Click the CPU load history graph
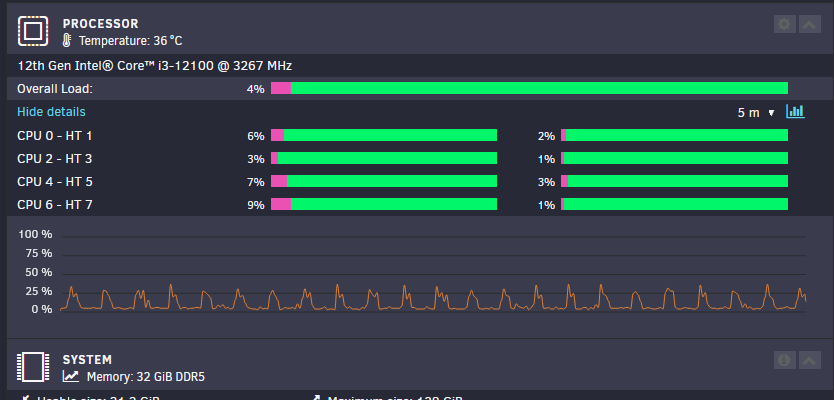The height and width of the screenshot is (400, 834). pyautogui.click(x=433, y=274)
